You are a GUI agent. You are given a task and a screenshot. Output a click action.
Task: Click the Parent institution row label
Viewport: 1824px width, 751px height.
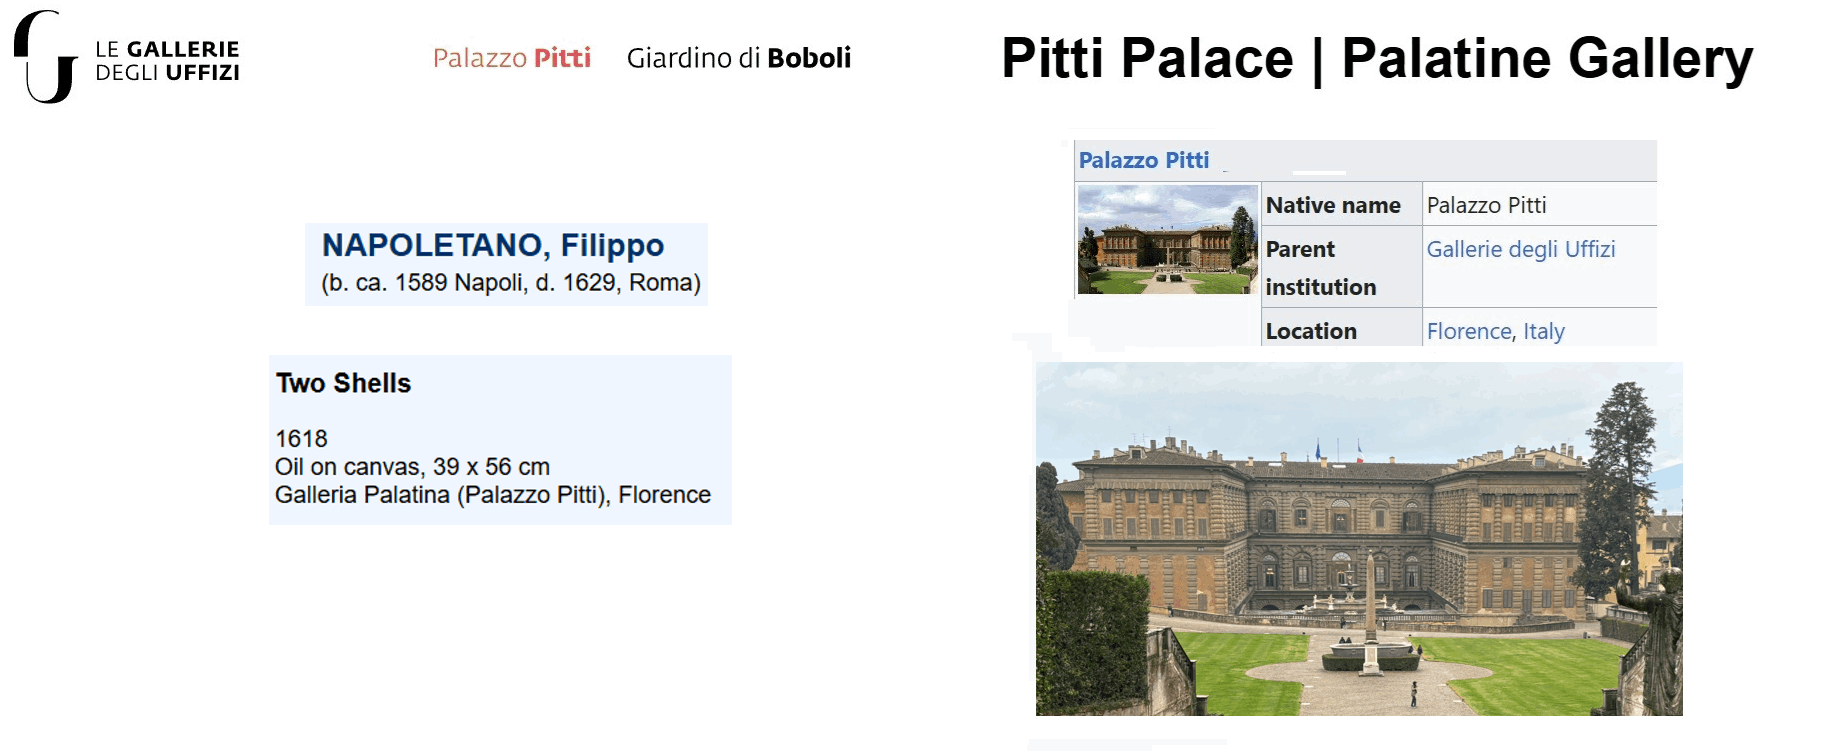tap(1320, 268)
